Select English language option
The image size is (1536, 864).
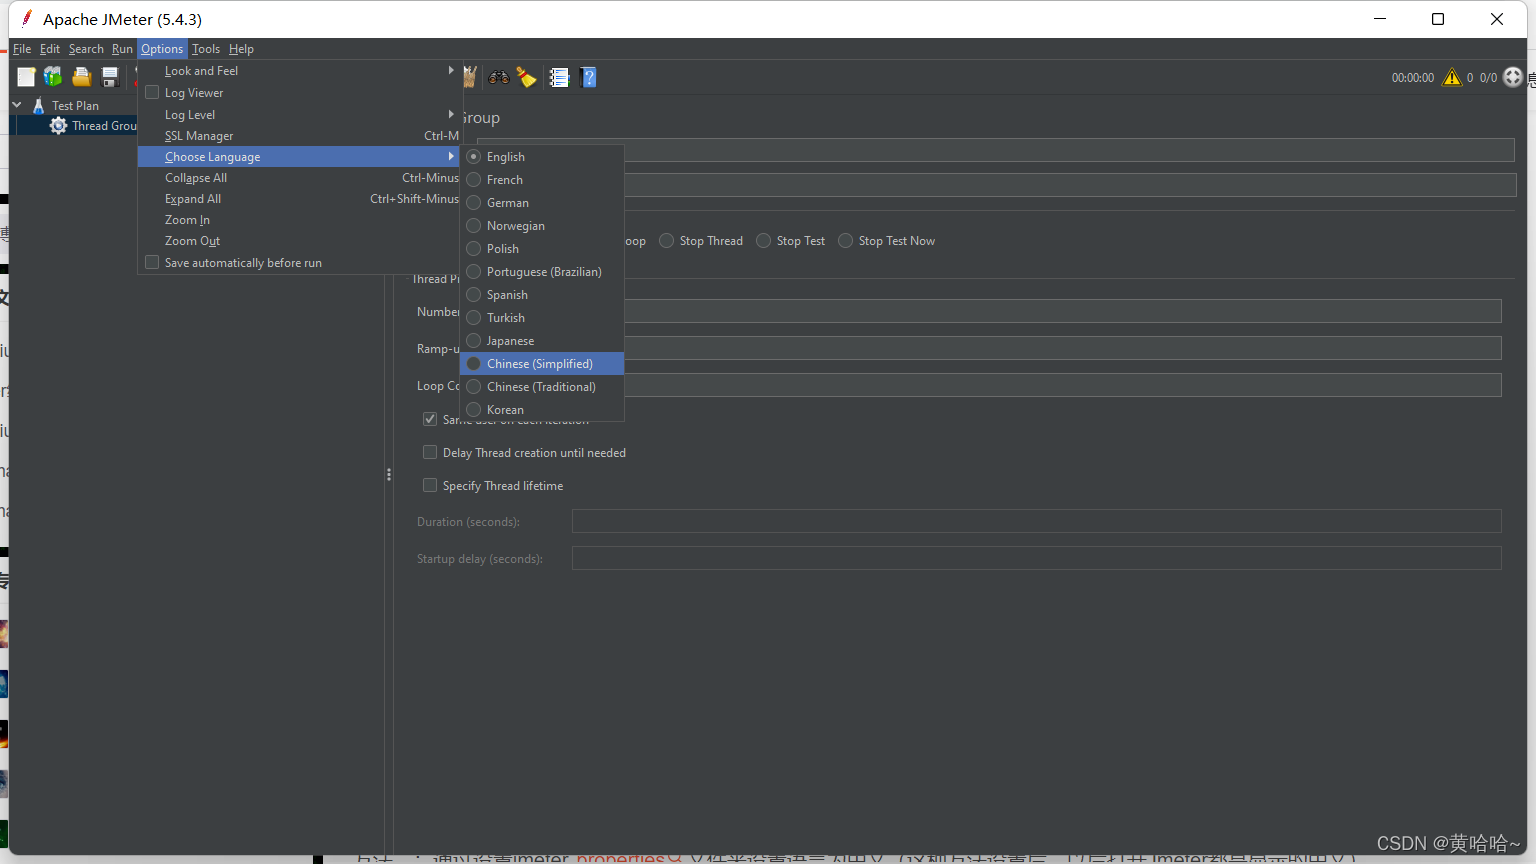pyautogui.click(x=542, y=156)
